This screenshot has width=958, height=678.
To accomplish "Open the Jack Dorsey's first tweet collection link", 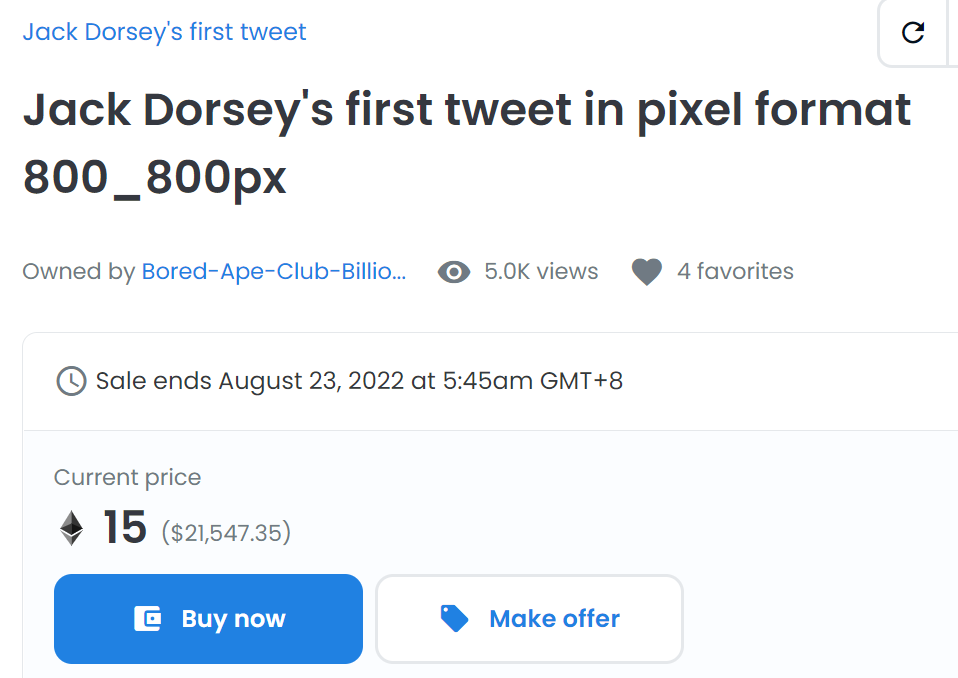I will 164,32.
